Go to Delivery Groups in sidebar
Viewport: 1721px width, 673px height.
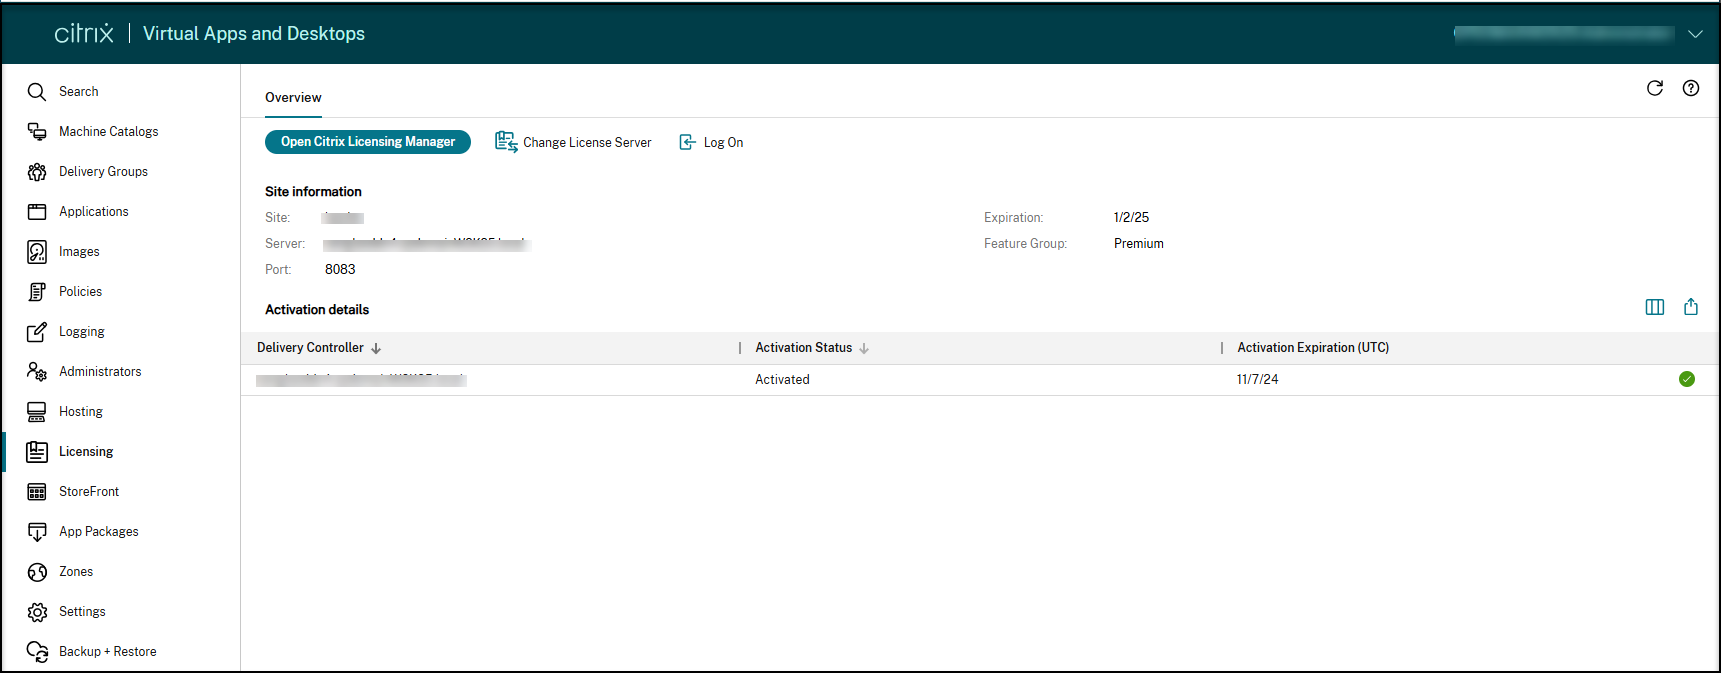(103, 172)
